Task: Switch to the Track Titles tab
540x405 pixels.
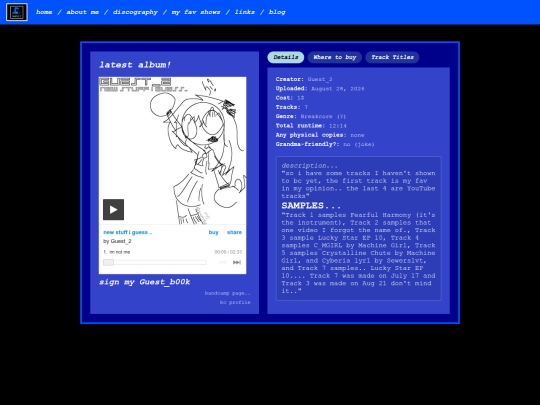Action: pos(392,57)
